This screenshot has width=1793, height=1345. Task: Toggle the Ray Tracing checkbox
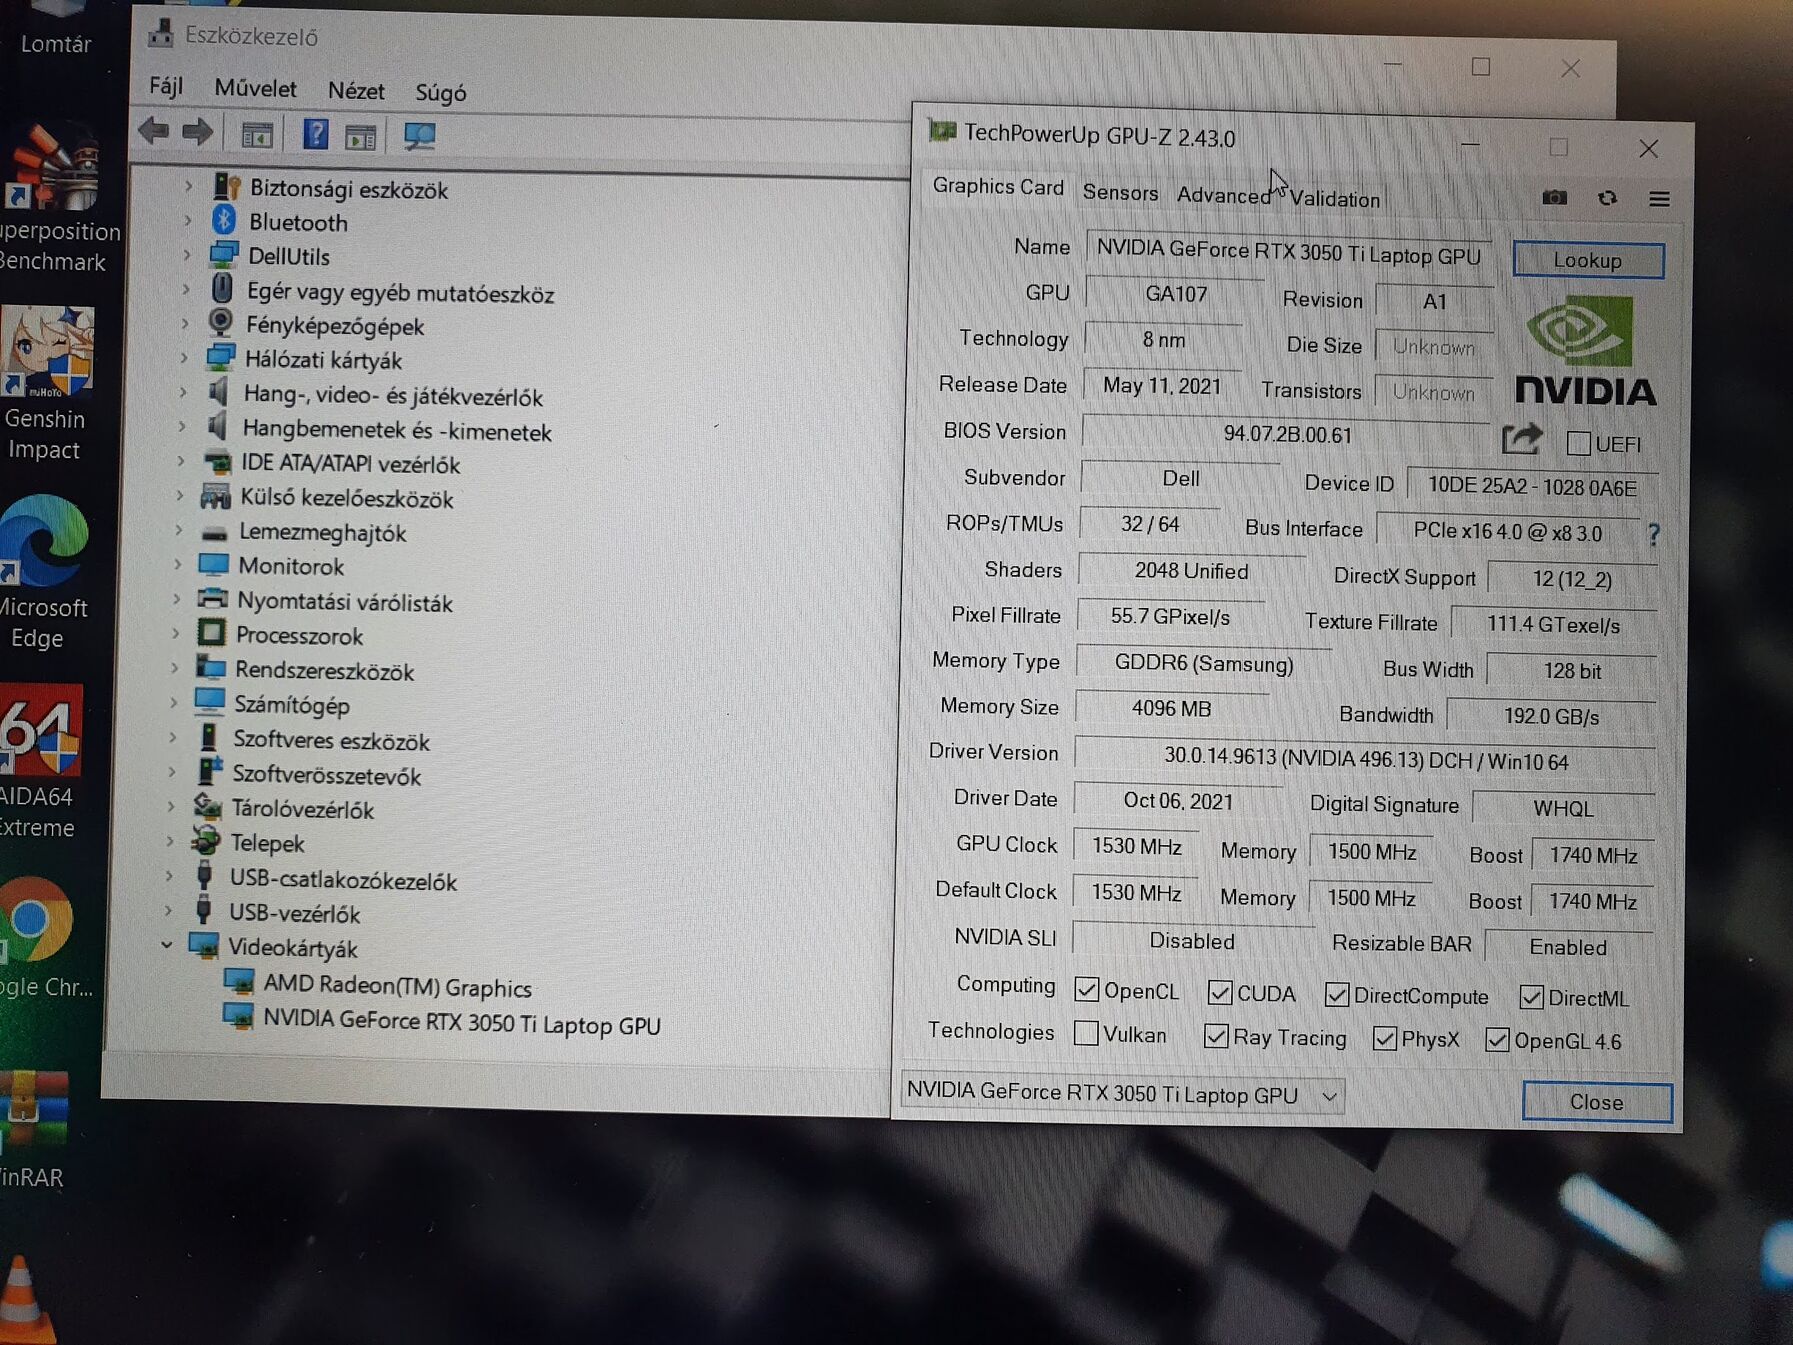pos(1216,1036)
